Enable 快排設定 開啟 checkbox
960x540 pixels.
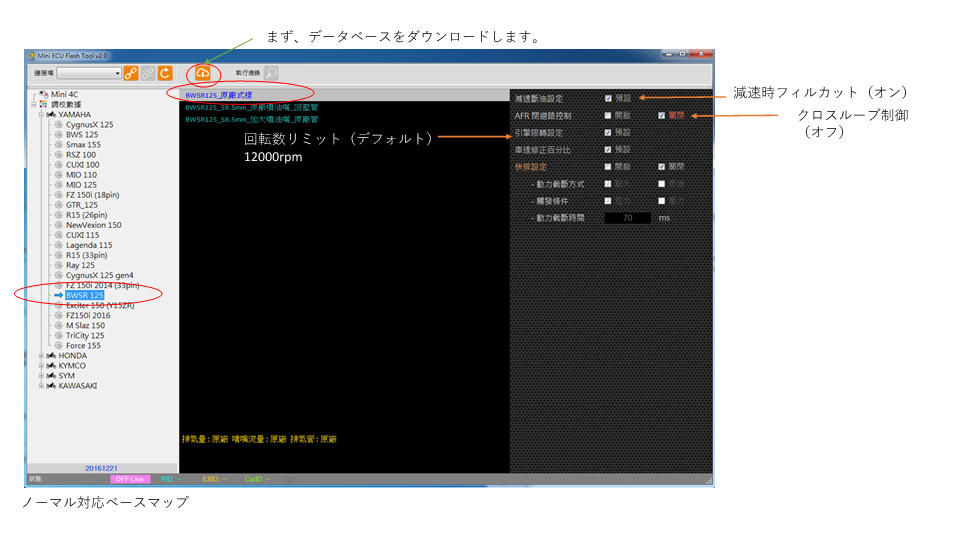(608, 167)
